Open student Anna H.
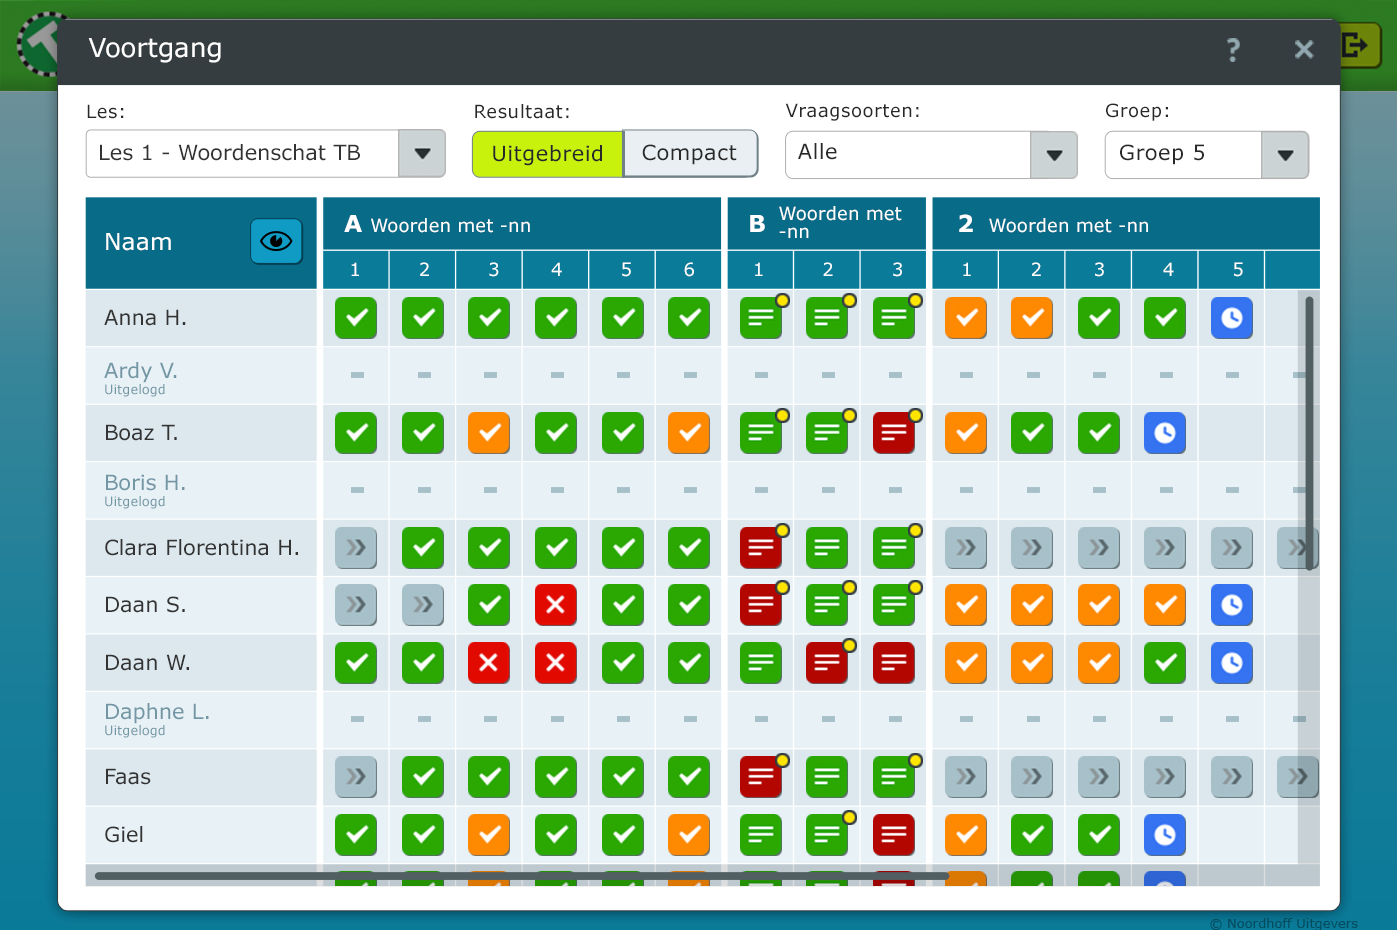This screenshot has width=1397, height=930. click(x=145, y=318)
